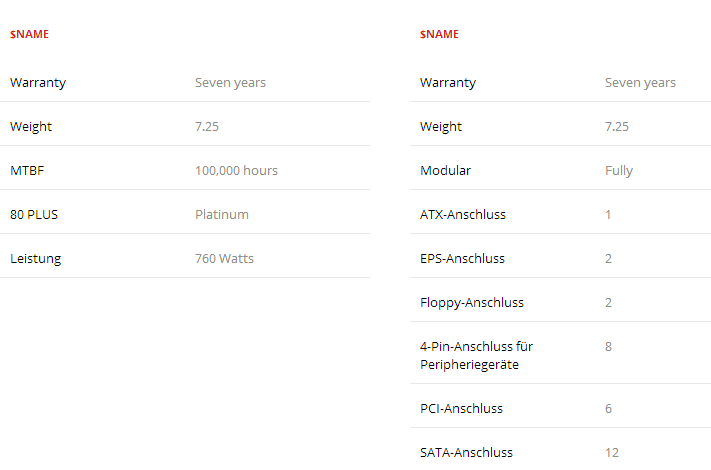Click the Platinum rating value
This screenshot has width=711, height=470.
click(221, 215)
